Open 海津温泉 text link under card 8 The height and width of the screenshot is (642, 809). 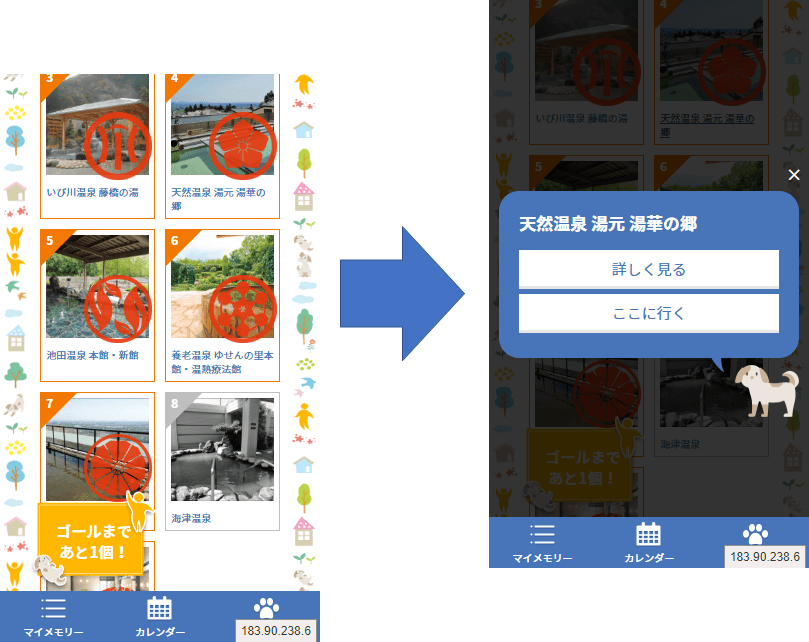tap(191, 518)
